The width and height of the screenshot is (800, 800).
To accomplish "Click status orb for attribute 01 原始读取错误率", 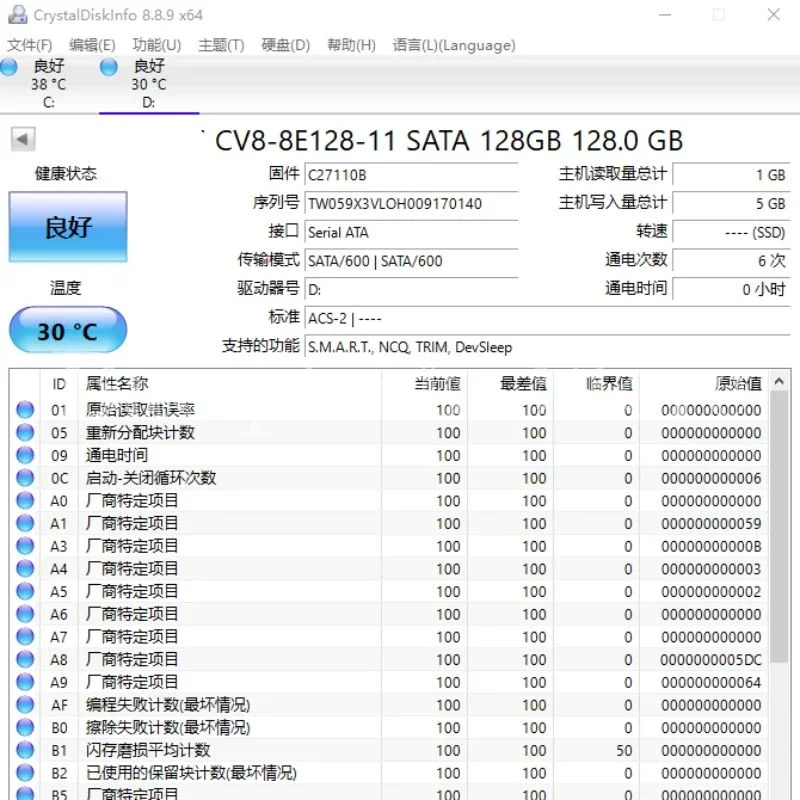I will click(x=25, y=410).
